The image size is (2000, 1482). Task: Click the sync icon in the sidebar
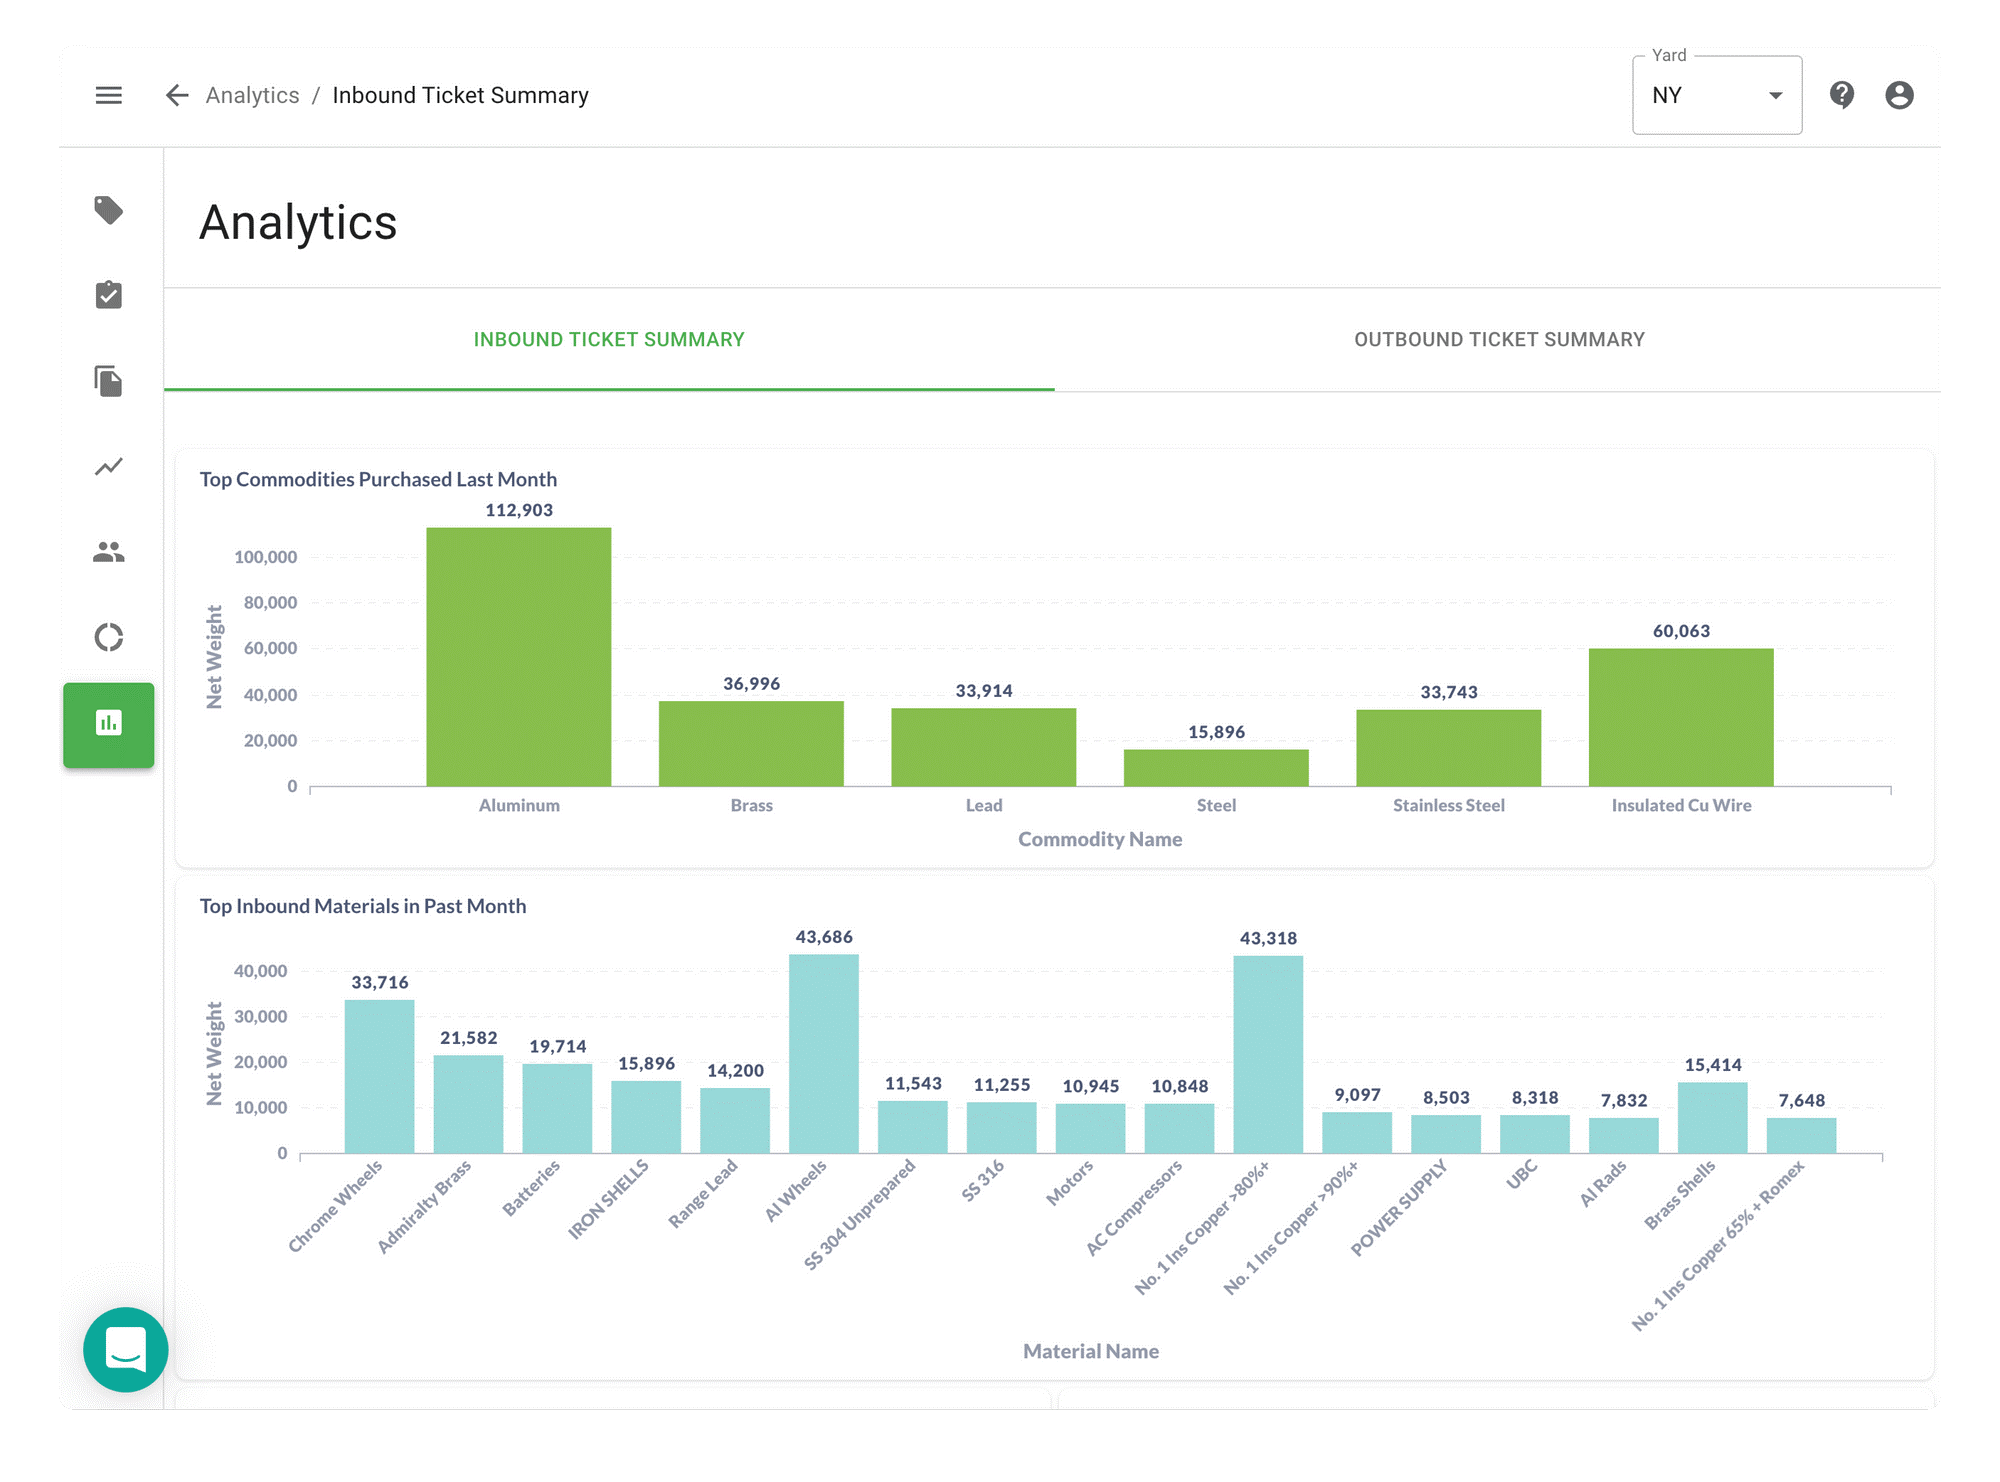tap(109, 637)
